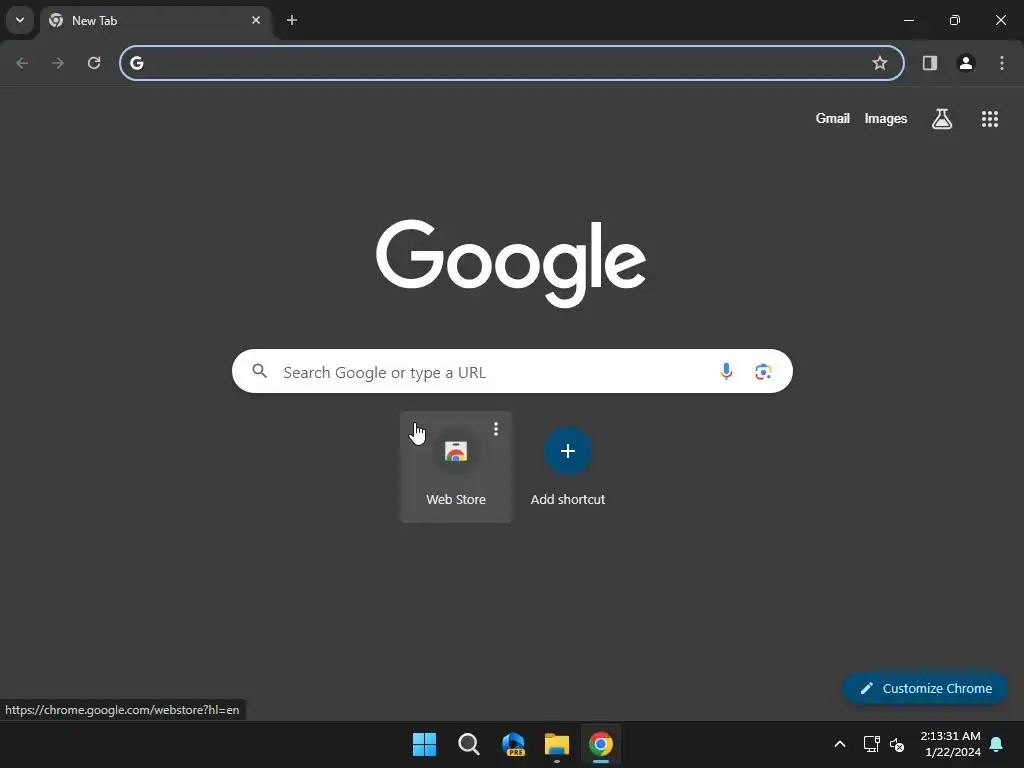Screen dimensions: 1024x768
Task: Click the browser back arrow
Action: click(22, 63)
